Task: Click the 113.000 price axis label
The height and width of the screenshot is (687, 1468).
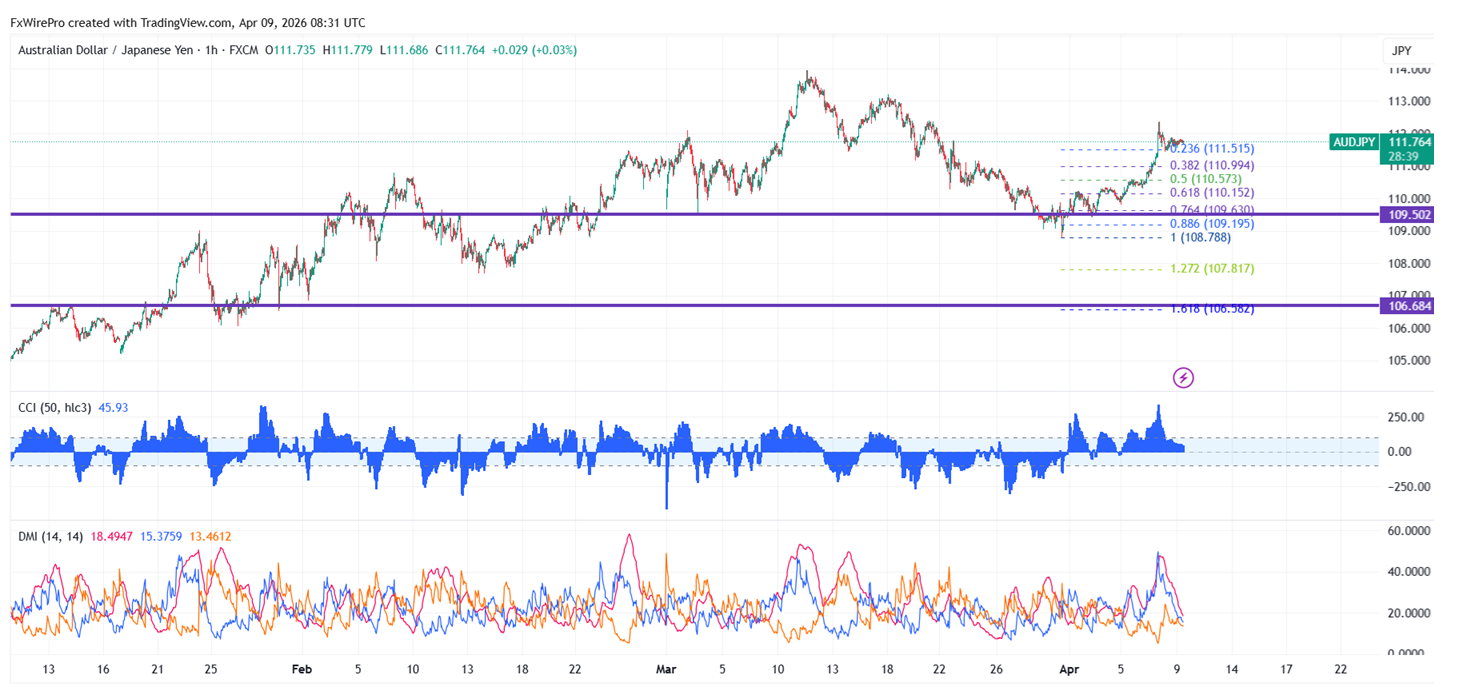Action: [1407, 101]
